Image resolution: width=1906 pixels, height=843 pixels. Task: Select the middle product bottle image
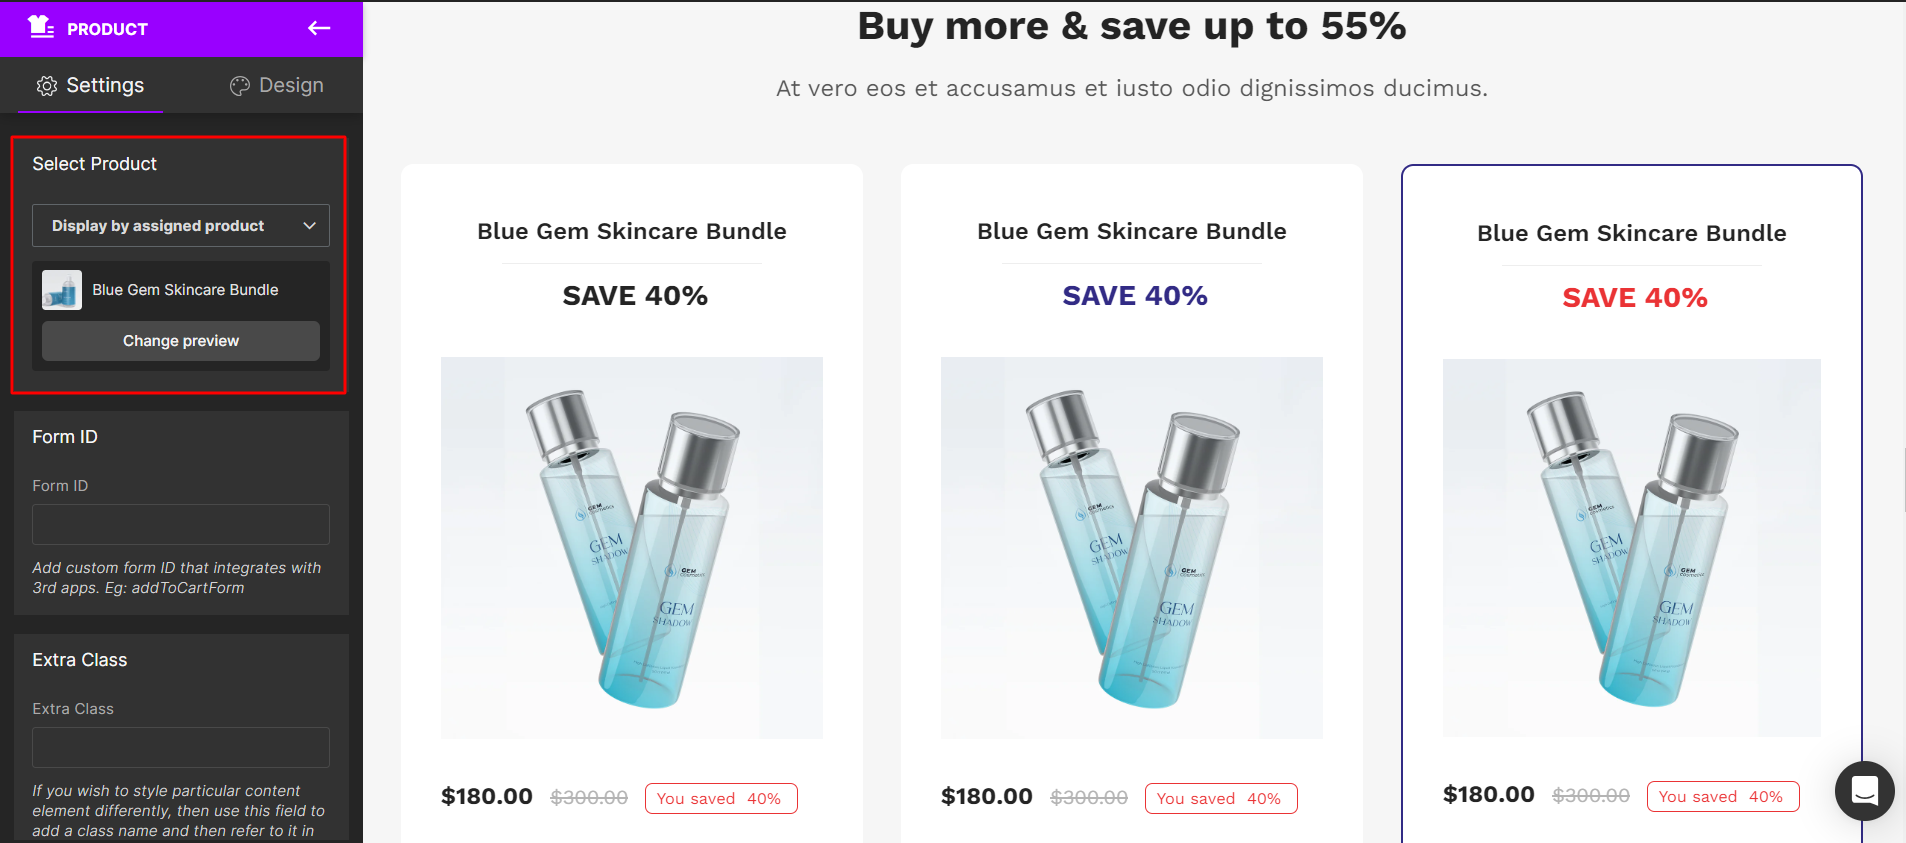tap(1132, 548)
